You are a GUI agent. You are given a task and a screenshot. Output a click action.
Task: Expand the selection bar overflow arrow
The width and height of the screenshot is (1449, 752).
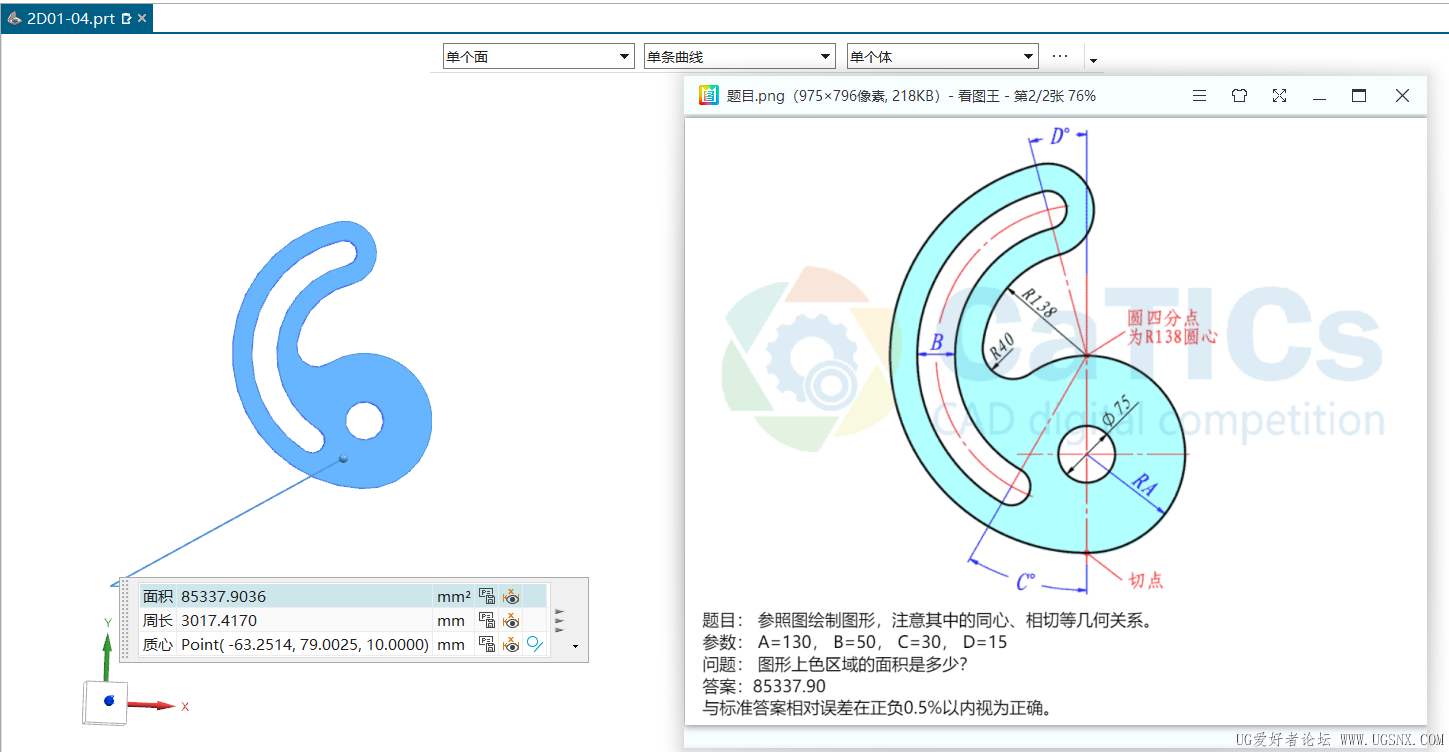pyautogui.click(x=1093, y=60)
